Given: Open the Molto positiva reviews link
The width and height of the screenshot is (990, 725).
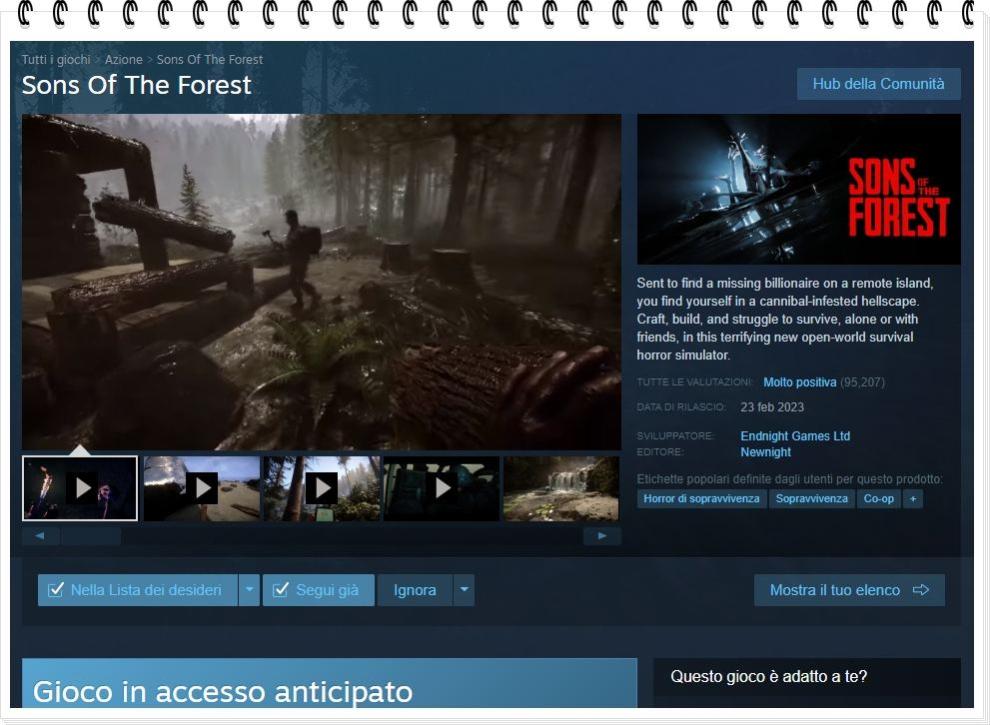Looking at the screenshot, I should pos(800,382).
